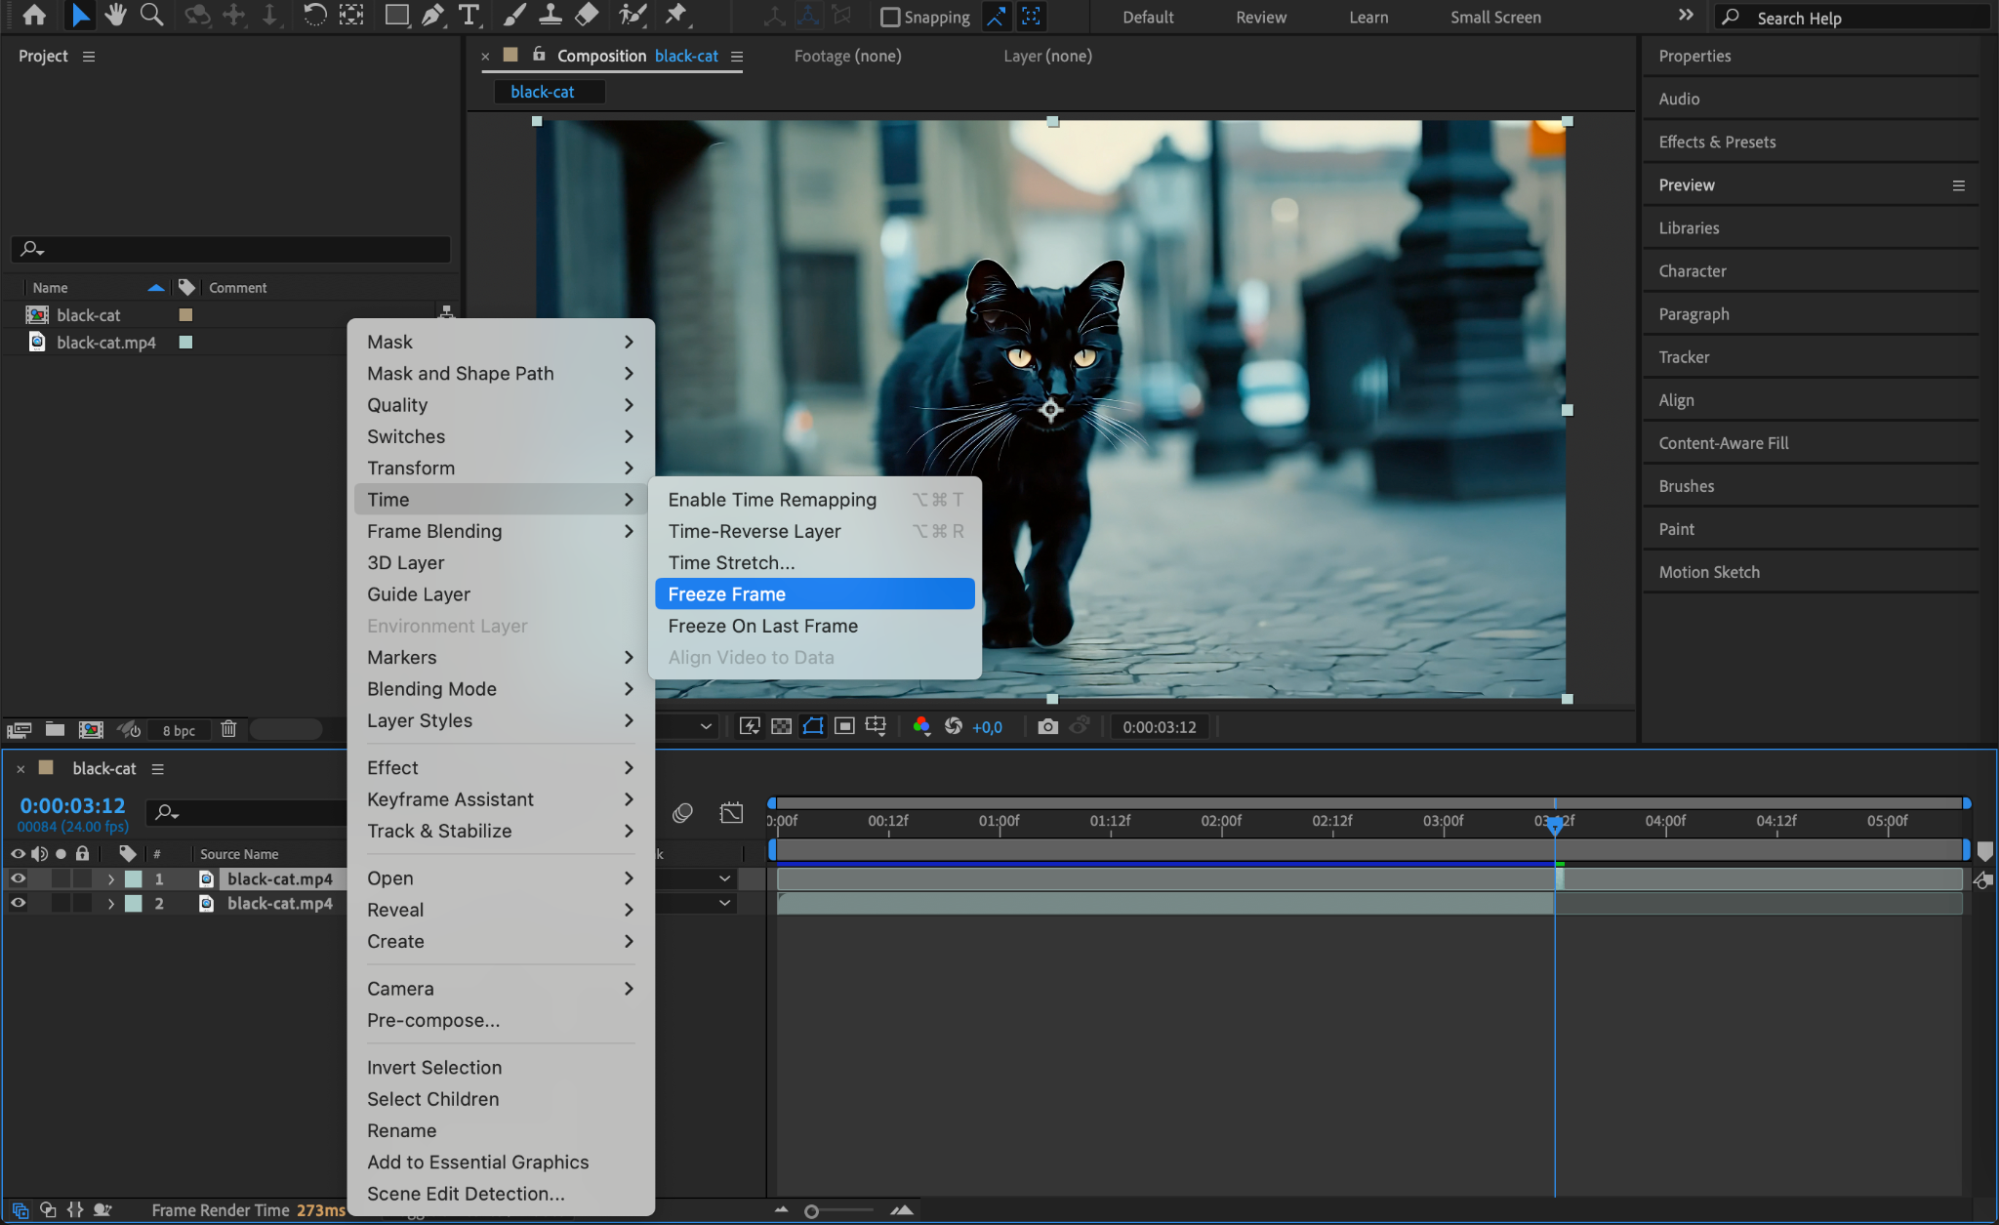Click the 8 bpc color depth button
The width and height of the screenshot is (1999, 1225).
pos(179,730)
